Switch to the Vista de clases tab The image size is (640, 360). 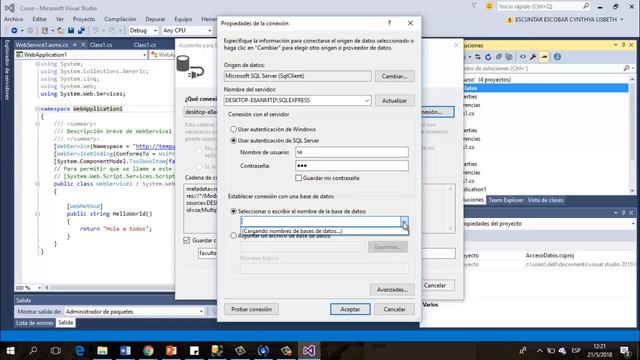point(545,200)
